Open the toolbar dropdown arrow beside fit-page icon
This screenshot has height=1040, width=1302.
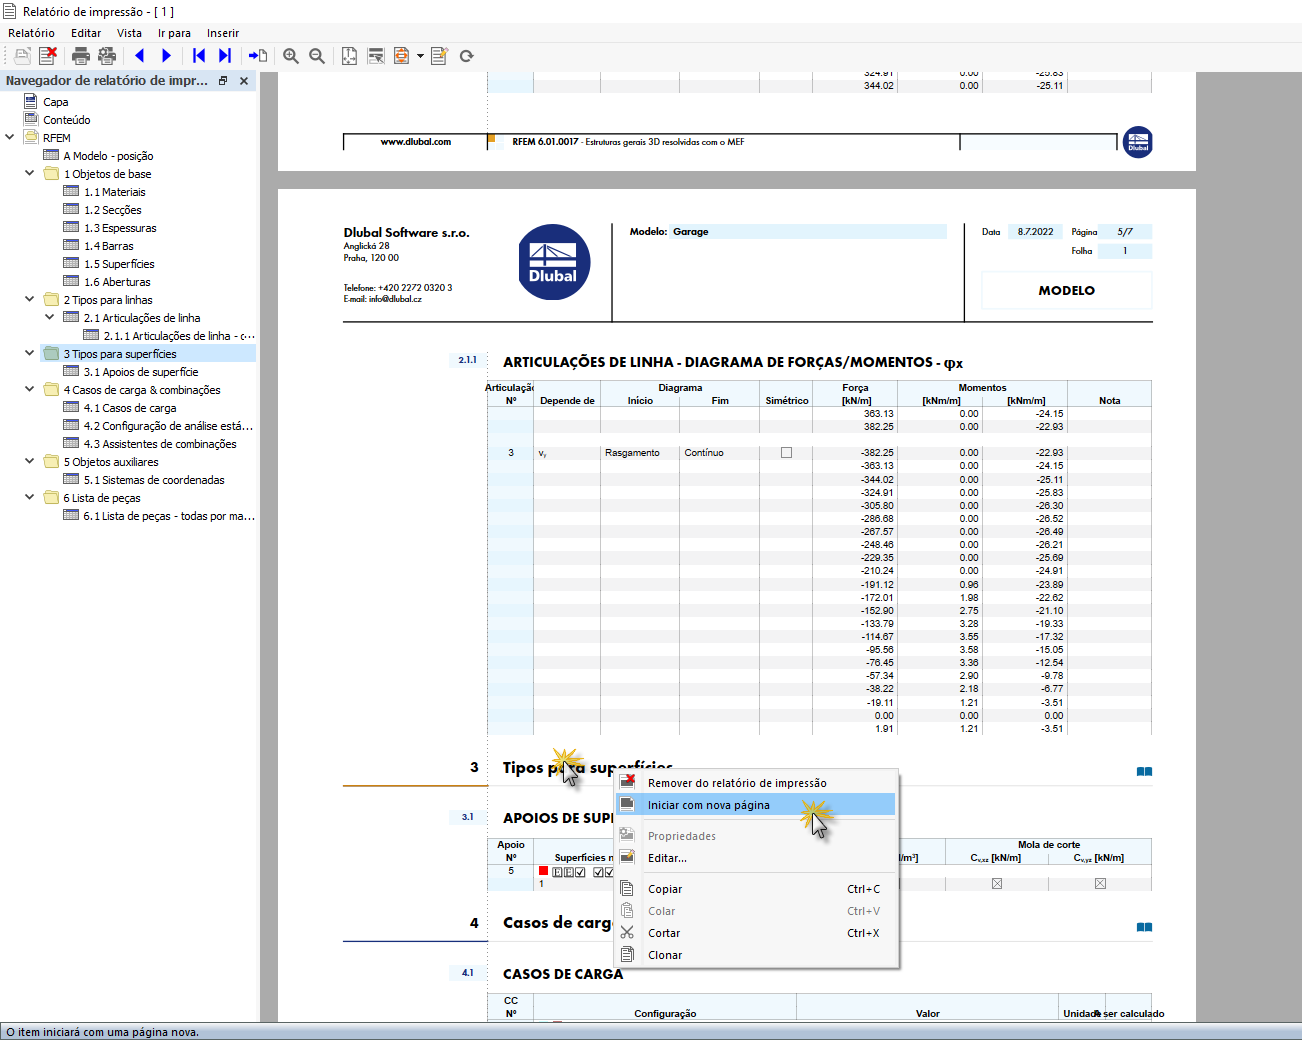[420, 56]
